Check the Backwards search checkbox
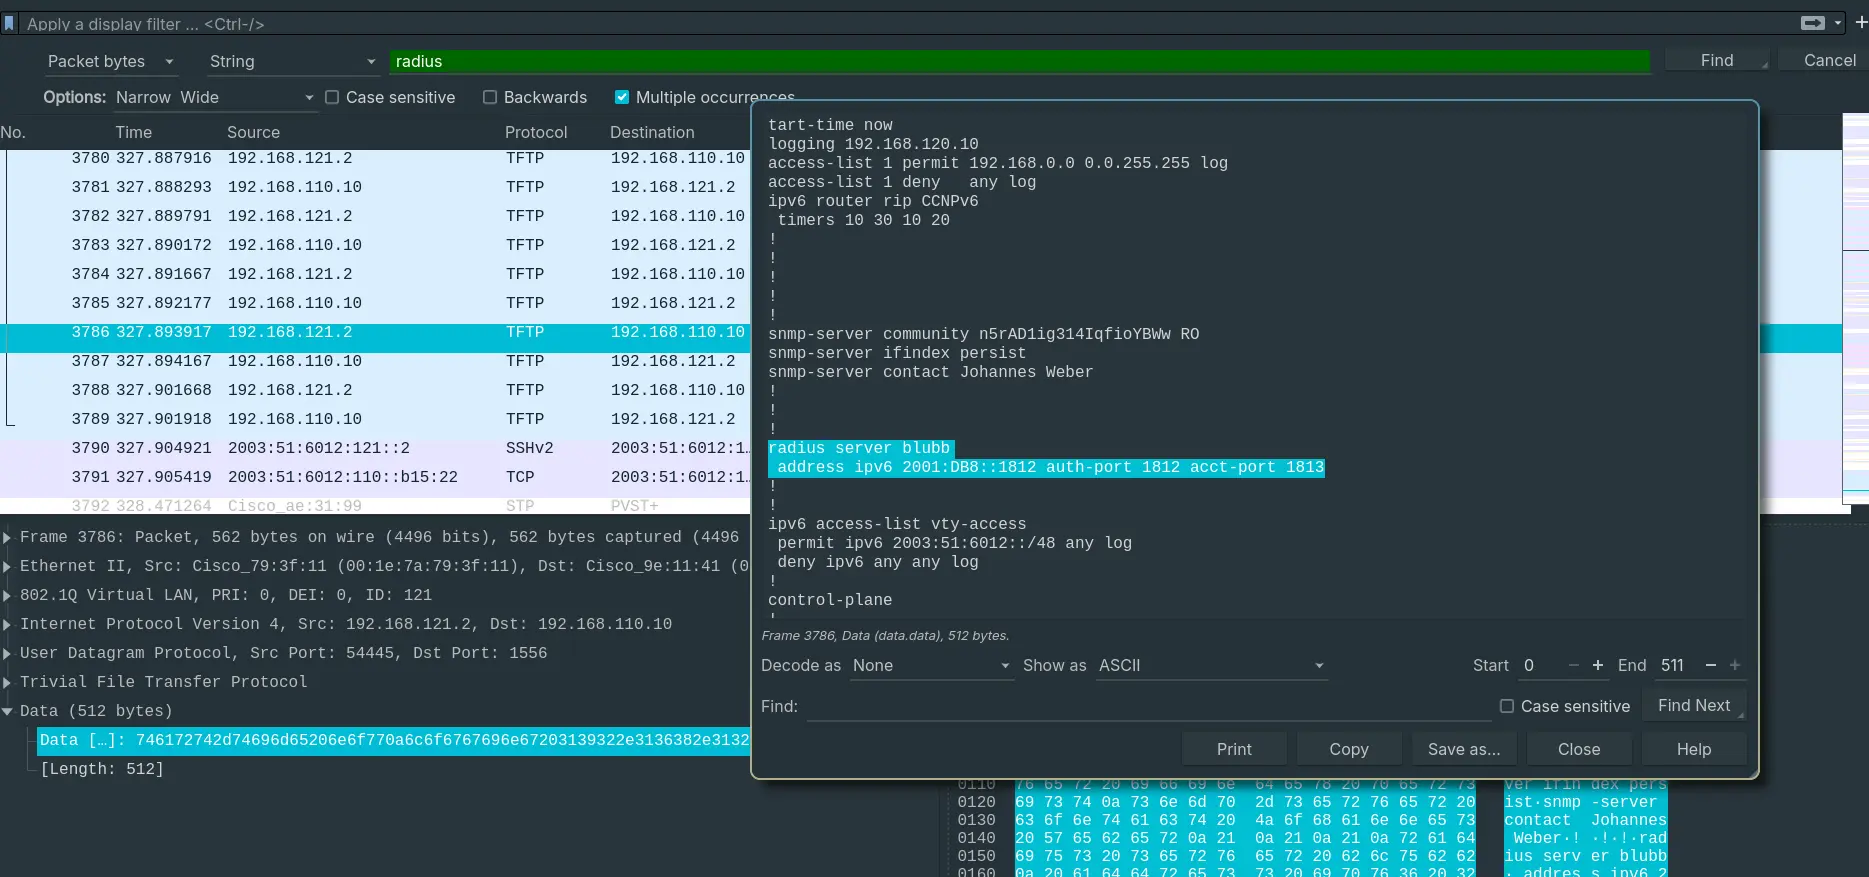This screenshot has width=1869, height=877. click(x=490, y=98)
